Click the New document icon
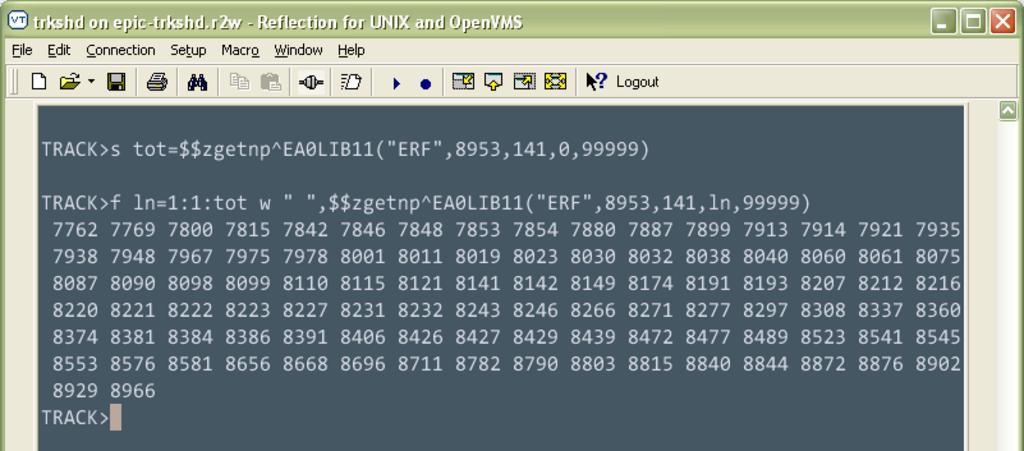The image size is (1024, 451). [39, 82]
